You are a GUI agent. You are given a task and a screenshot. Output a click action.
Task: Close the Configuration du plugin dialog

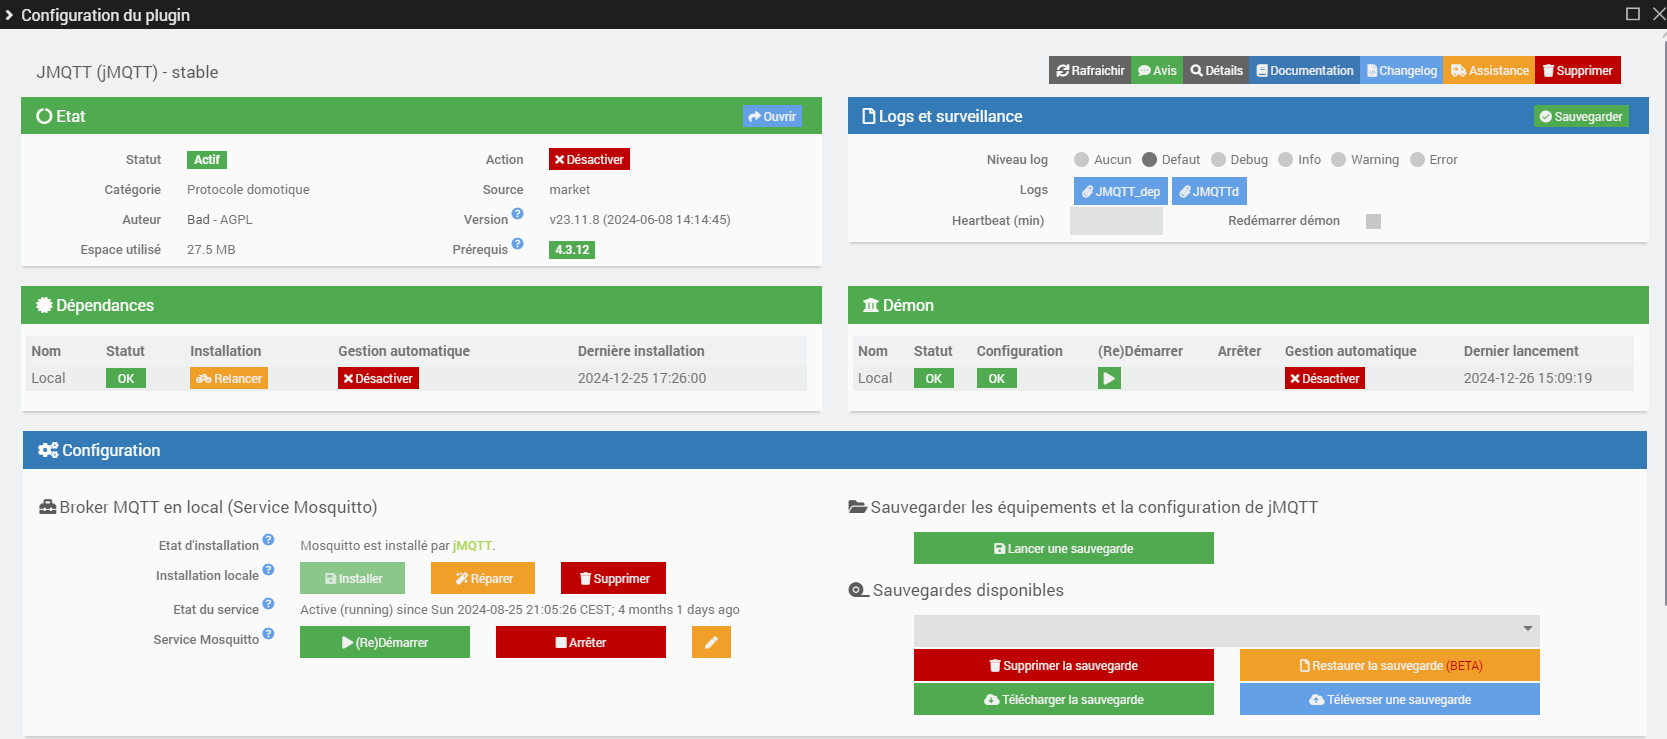coord(1658,14)
